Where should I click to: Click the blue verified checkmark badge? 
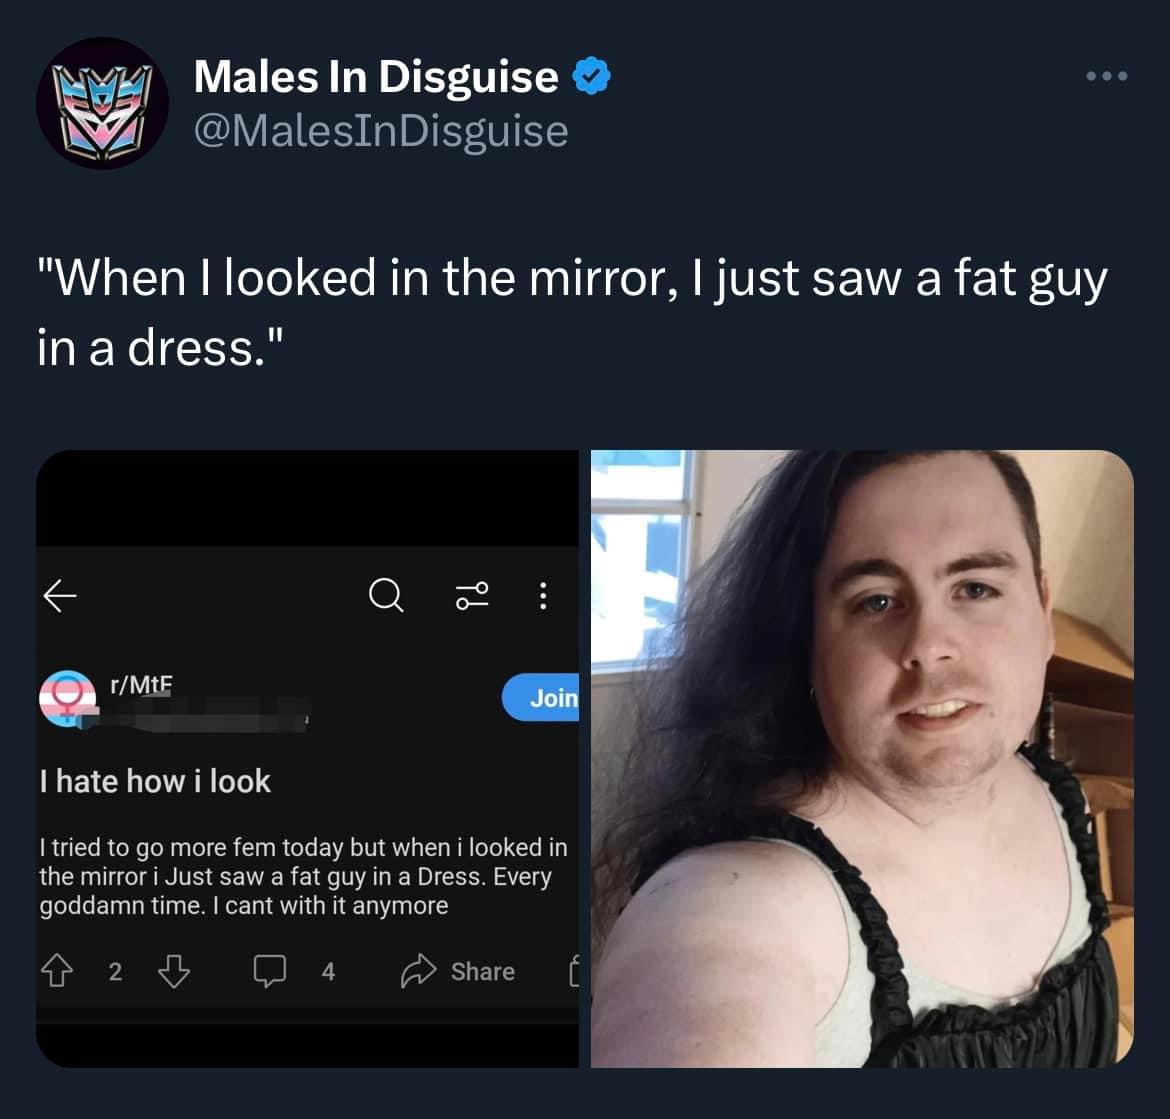point(592,76)
